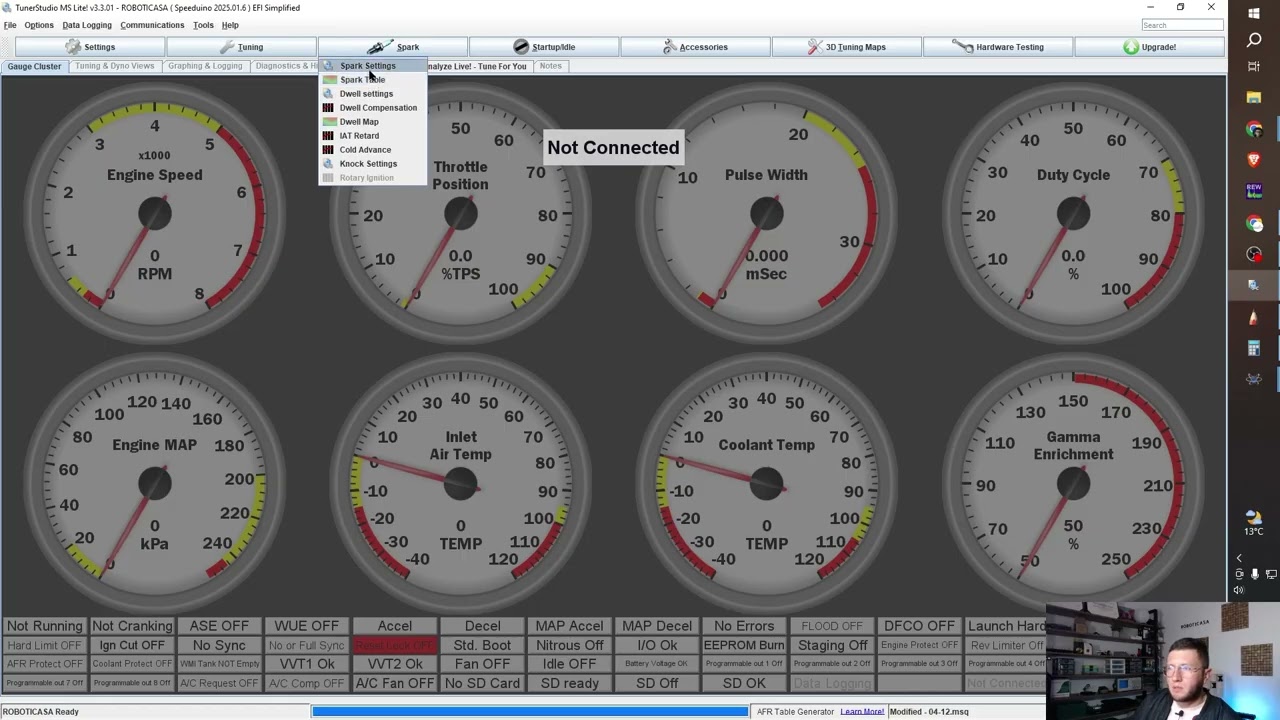1280x720 pixels.
Task: Open Dwell Map from dropdown
Action: [x=372, y=122]
